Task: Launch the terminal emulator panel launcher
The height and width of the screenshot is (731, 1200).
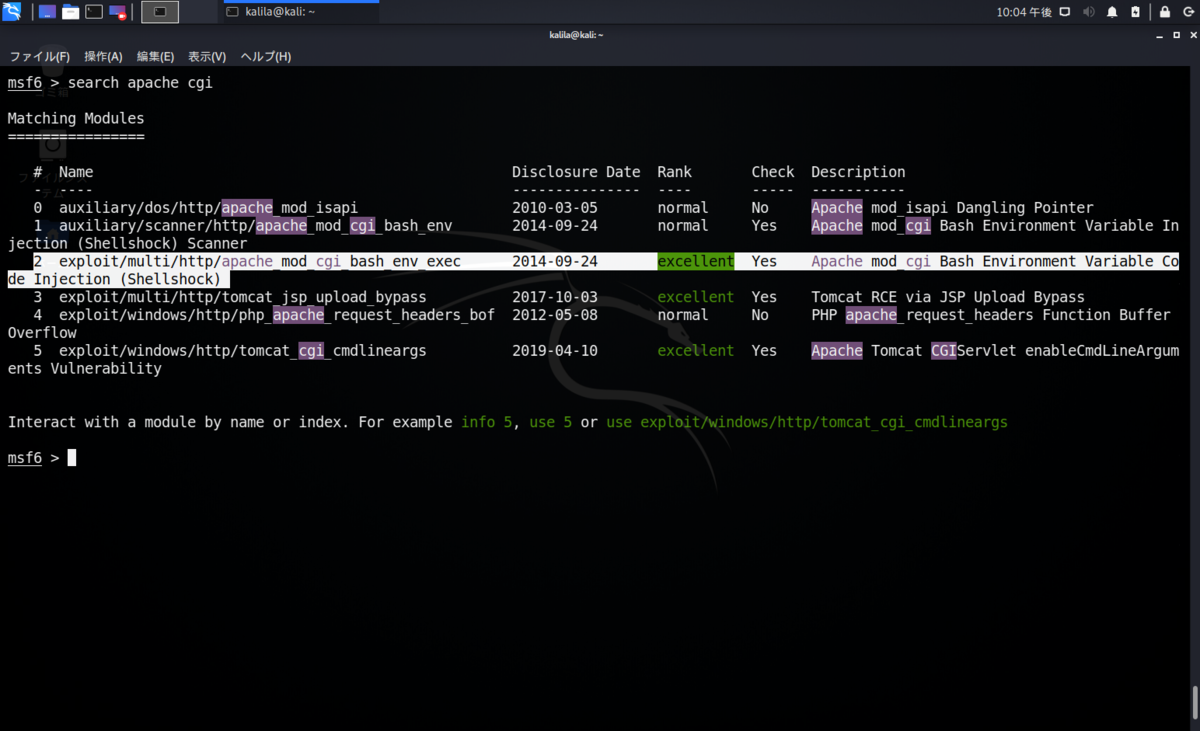Action: pos(94,12)
